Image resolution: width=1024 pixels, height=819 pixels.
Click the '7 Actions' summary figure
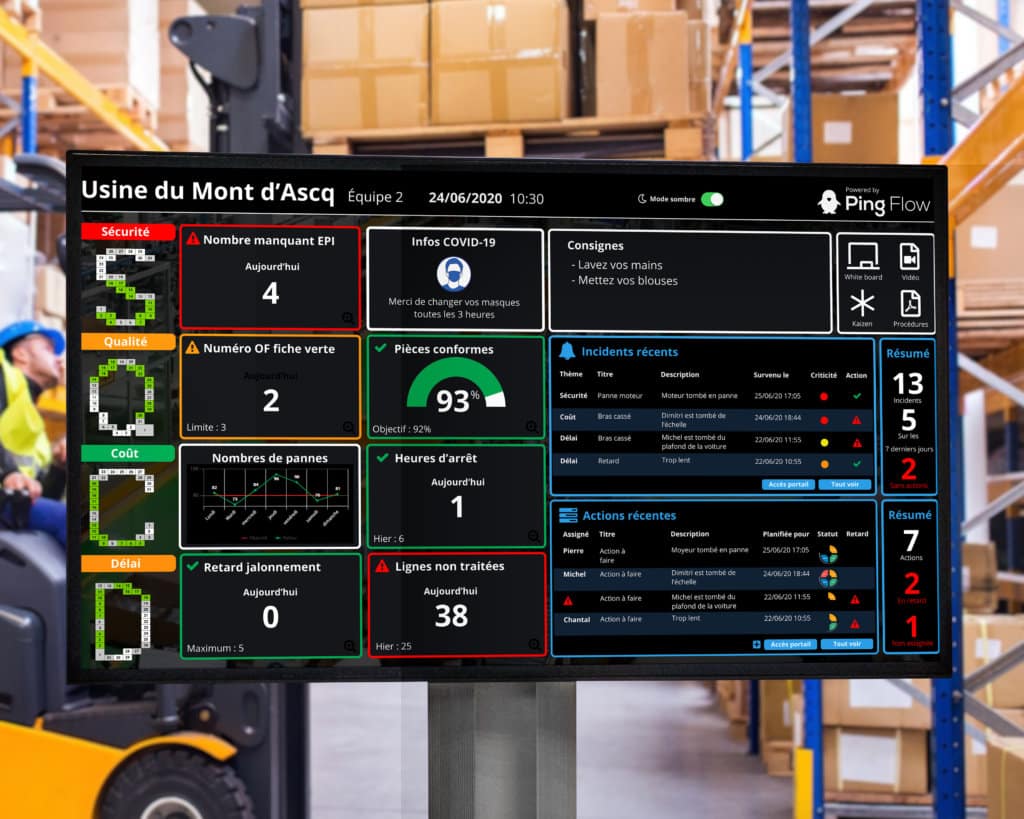[x=911, y=545]
